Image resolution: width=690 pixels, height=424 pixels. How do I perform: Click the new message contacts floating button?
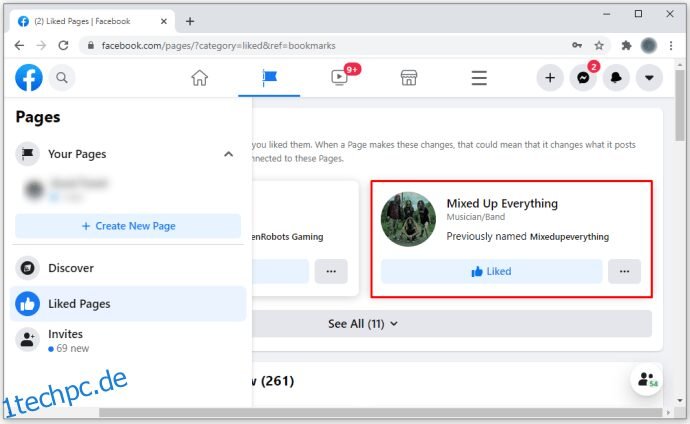coord(646,379)
